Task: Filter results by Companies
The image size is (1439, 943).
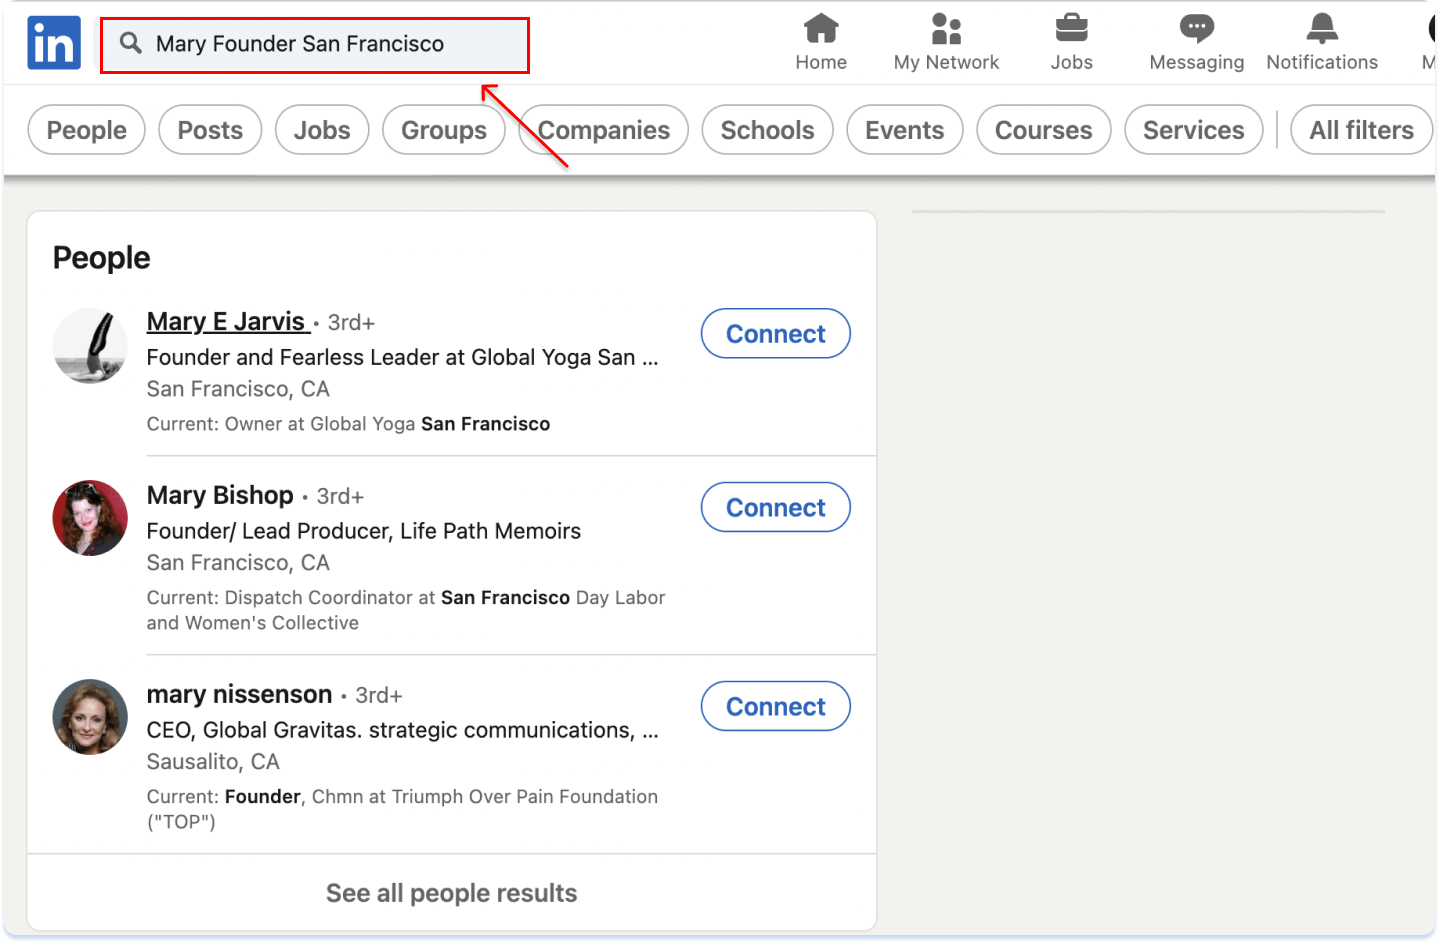Action: [603, 129]
